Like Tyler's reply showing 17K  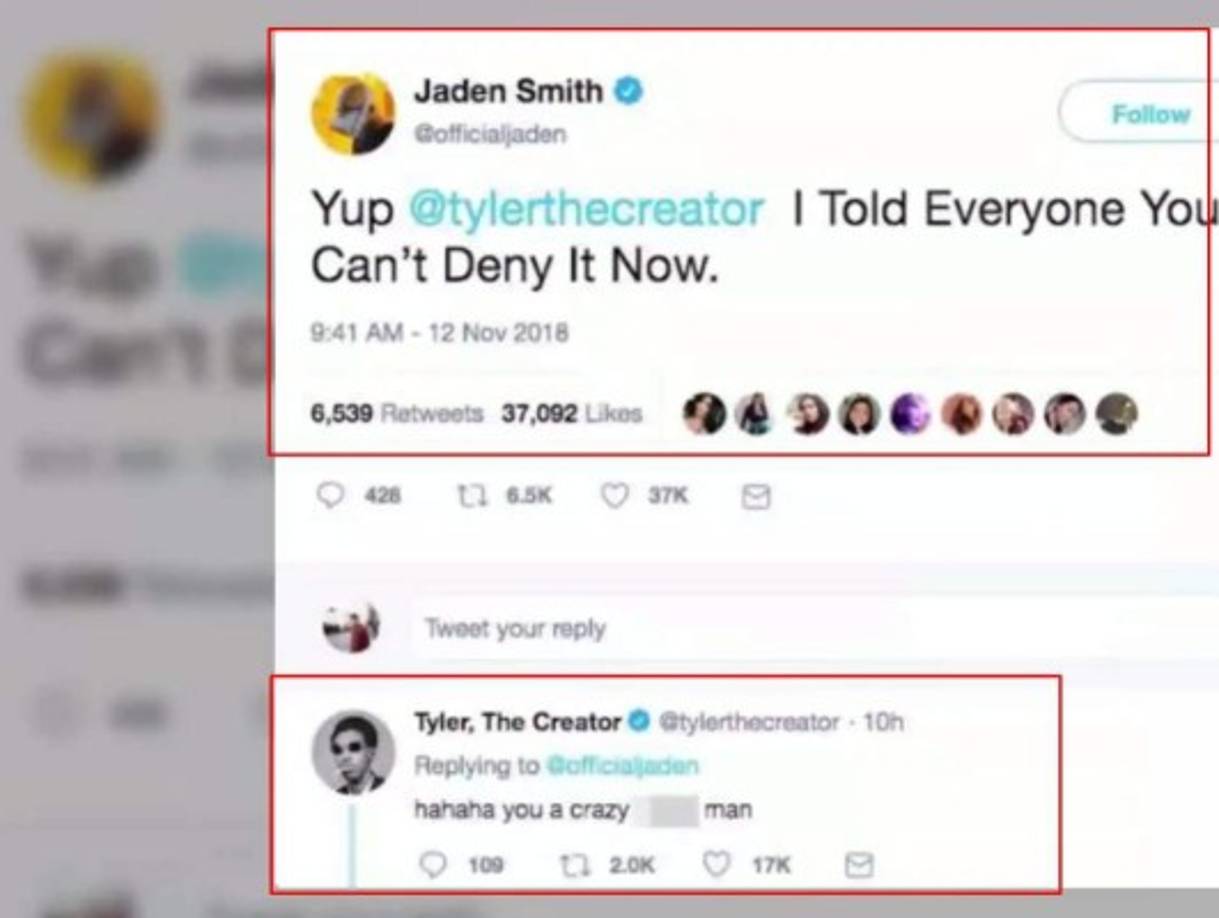click(x=716, y=864)
